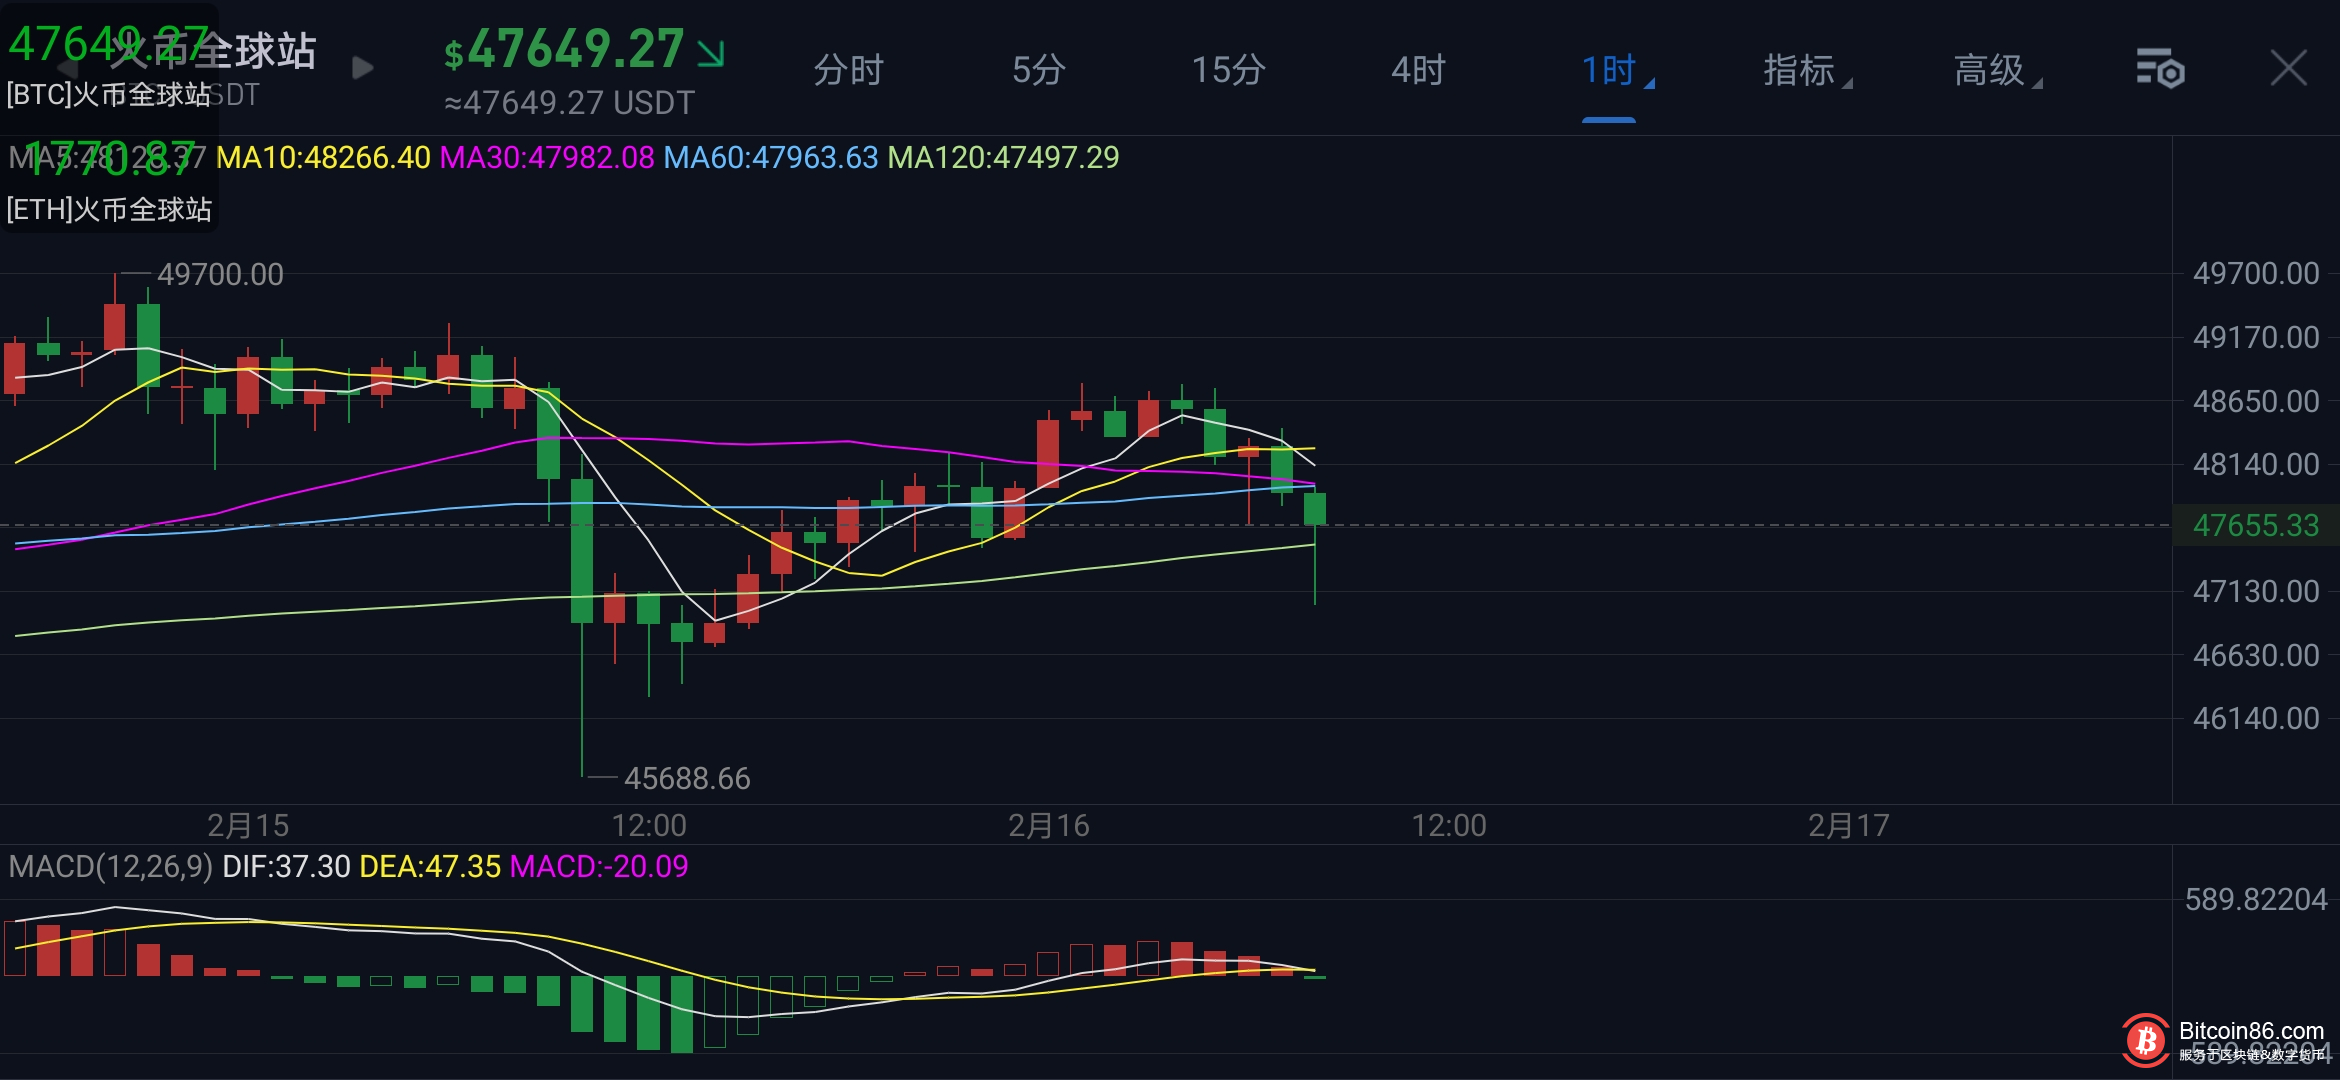Open the chart settings icon

2160,69
